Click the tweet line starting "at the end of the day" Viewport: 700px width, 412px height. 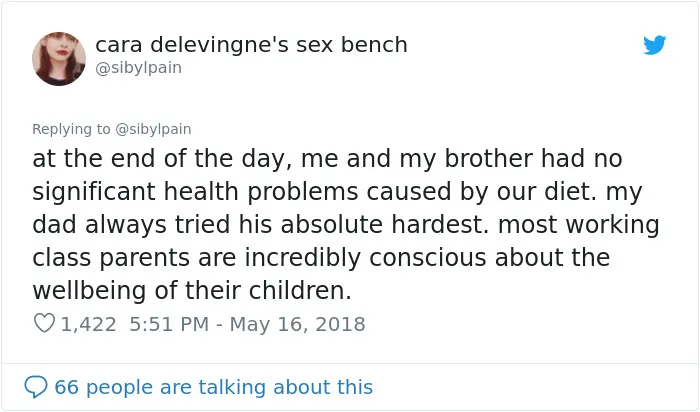point(327,159)
